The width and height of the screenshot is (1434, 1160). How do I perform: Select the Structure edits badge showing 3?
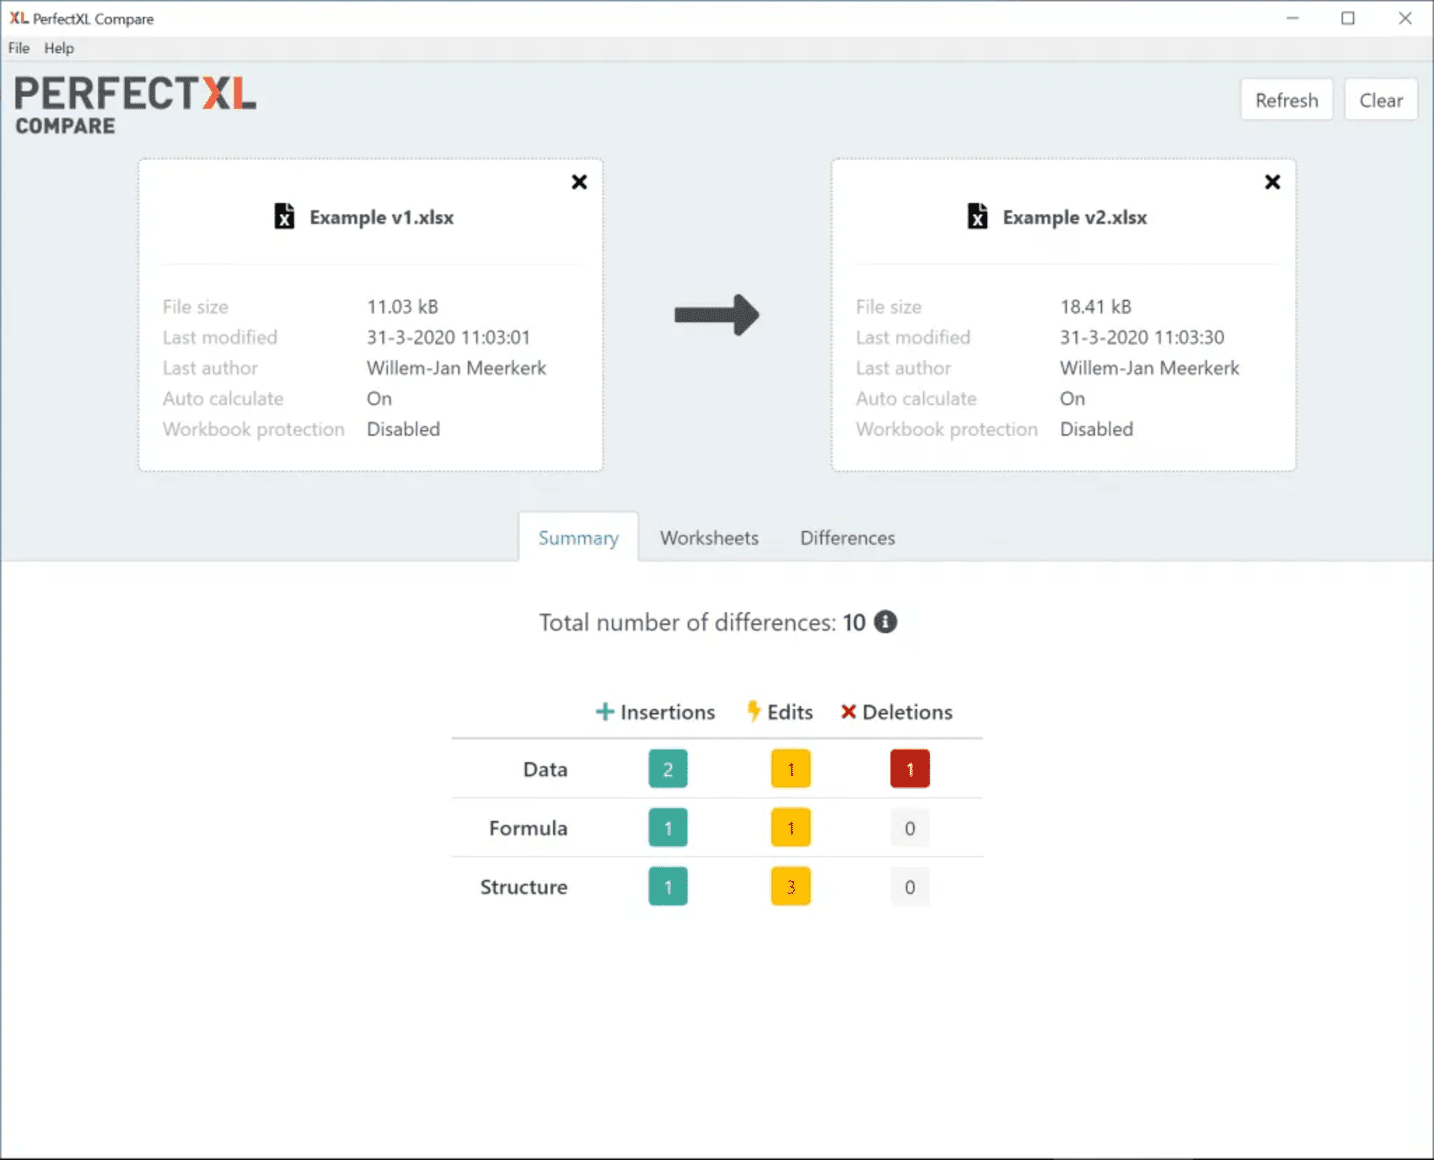point(791,887)
